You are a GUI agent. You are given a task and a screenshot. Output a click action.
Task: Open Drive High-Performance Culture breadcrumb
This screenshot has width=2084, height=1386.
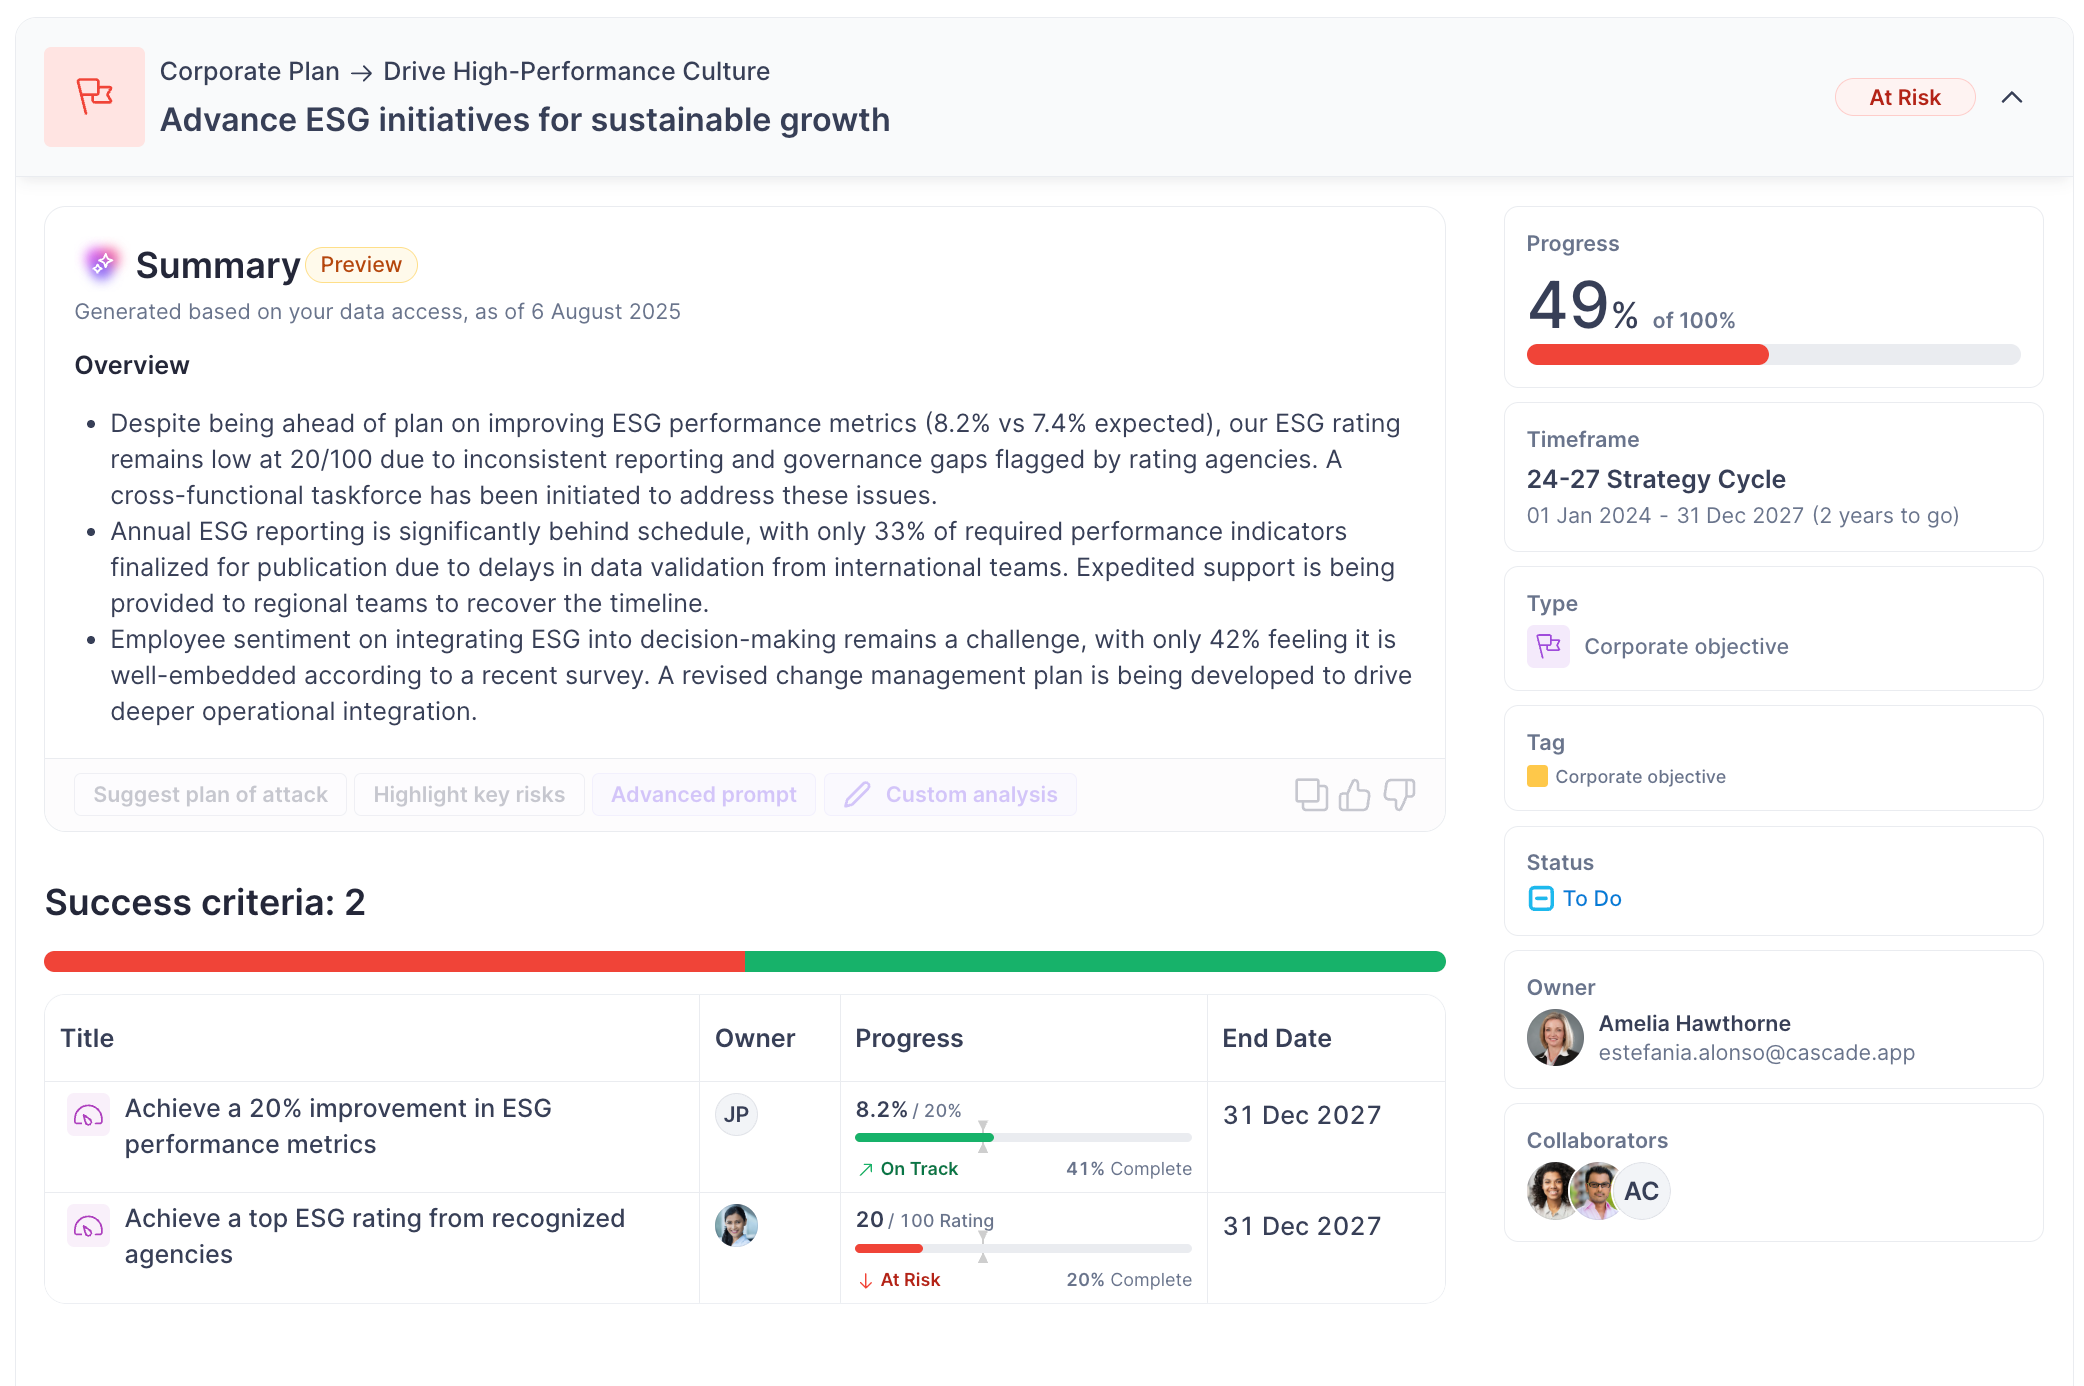(x=576, y=72)
